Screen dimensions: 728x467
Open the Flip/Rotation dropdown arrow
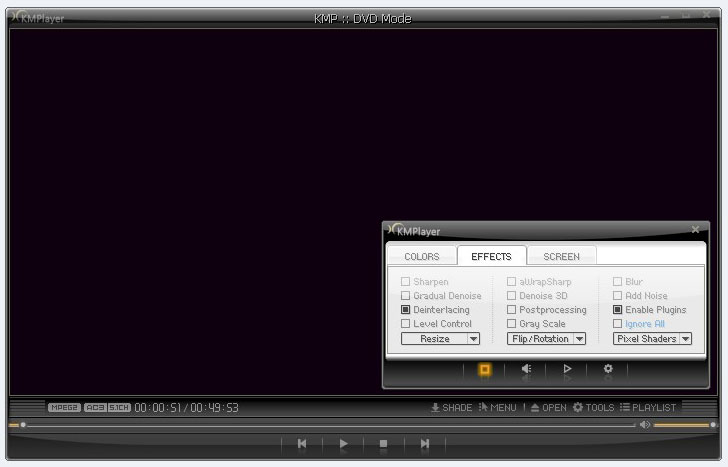click(x=579, y=339)
